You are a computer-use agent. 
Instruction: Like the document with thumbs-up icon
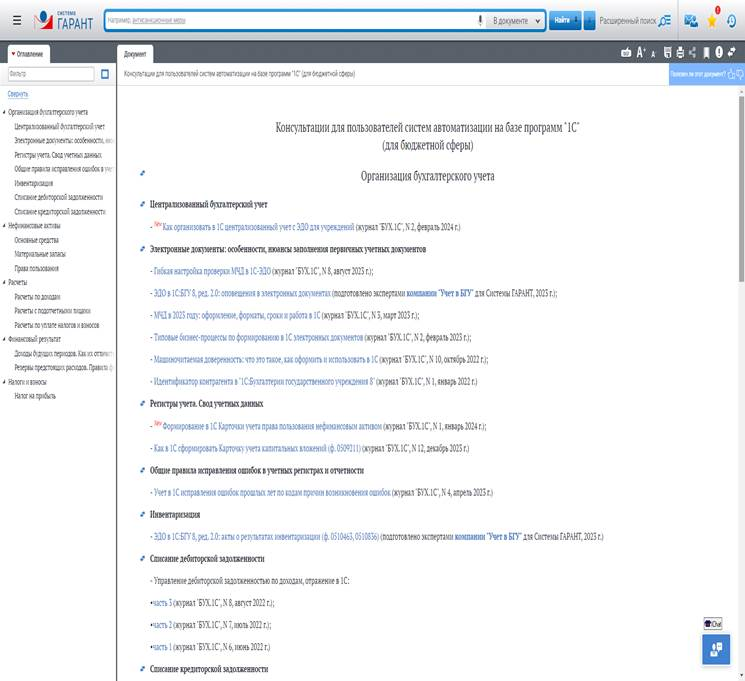[731, 74]
